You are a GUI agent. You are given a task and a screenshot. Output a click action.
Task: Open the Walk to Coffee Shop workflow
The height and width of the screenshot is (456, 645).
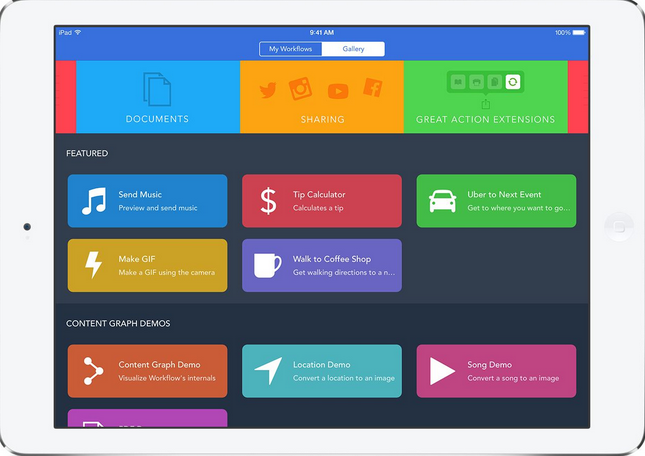click(322, 265)
